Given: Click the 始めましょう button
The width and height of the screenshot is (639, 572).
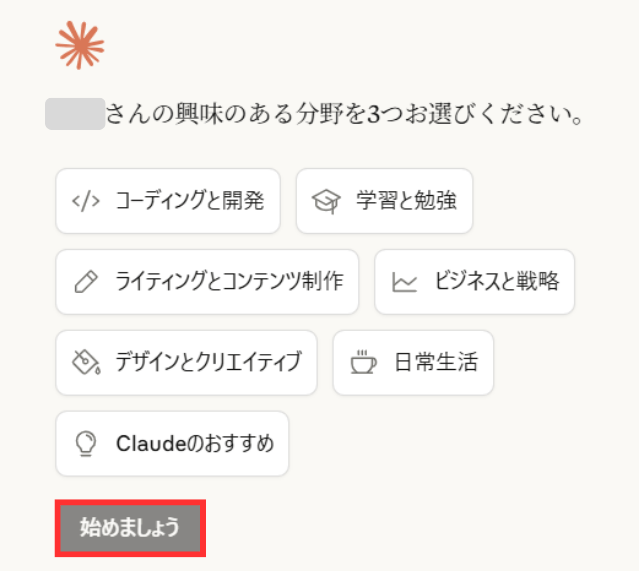Looking at the screenshot, I should point(130,528).
